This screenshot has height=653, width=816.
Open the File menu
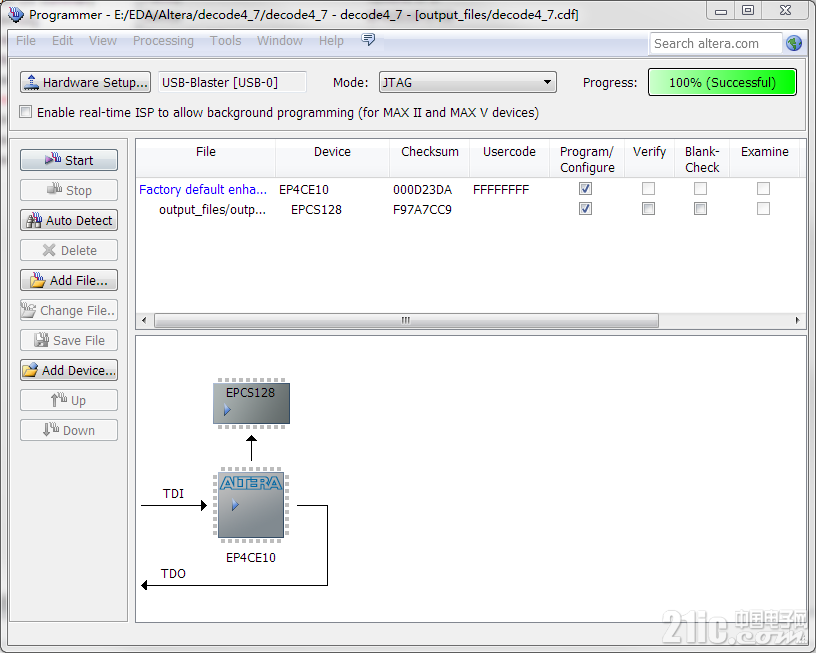click(x=26, y=41)
